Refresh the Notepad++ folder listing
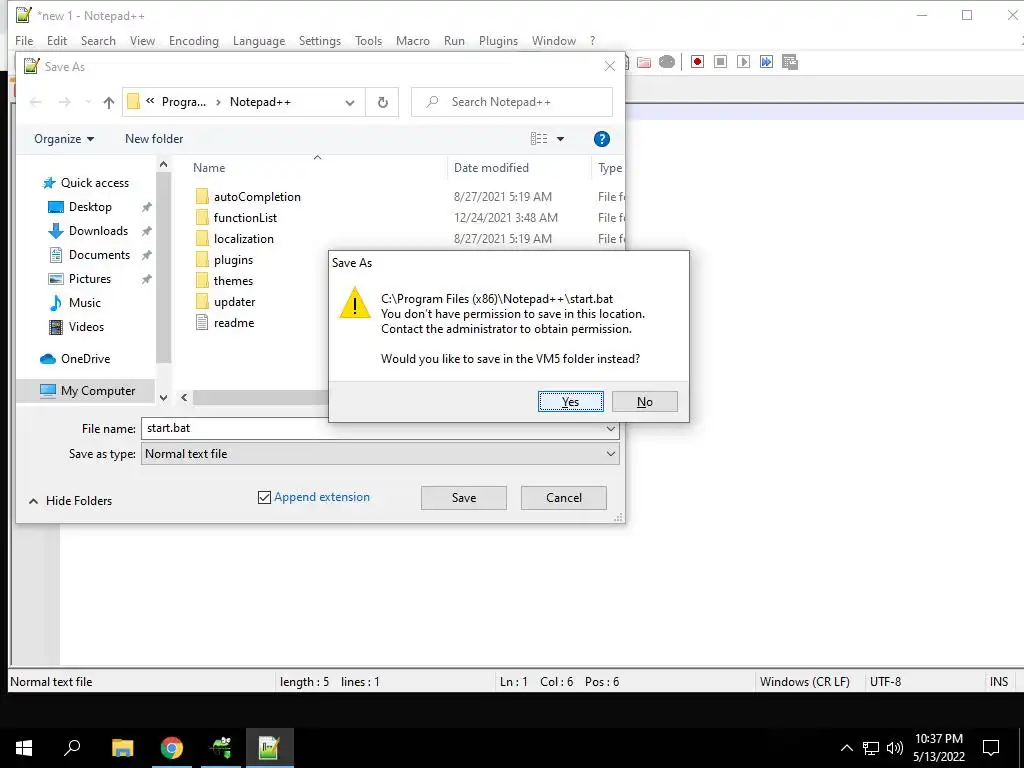1024x768 pixels. [x=383, y=103]
